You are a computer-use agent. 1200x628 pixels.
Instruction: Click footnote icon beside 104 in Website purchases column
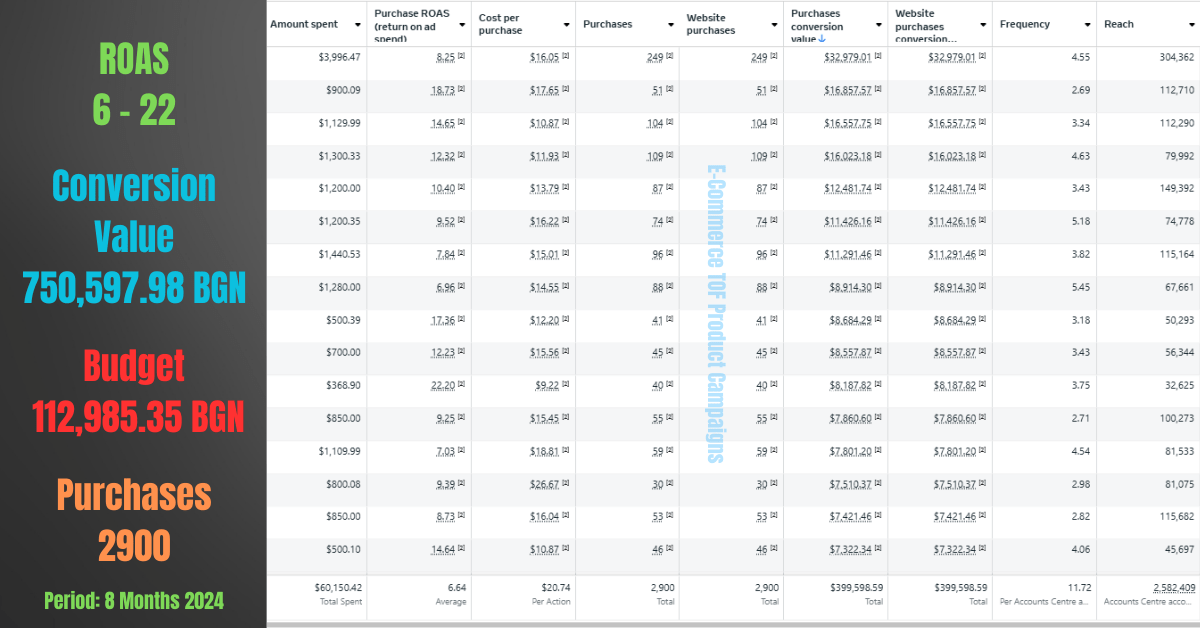774,123
